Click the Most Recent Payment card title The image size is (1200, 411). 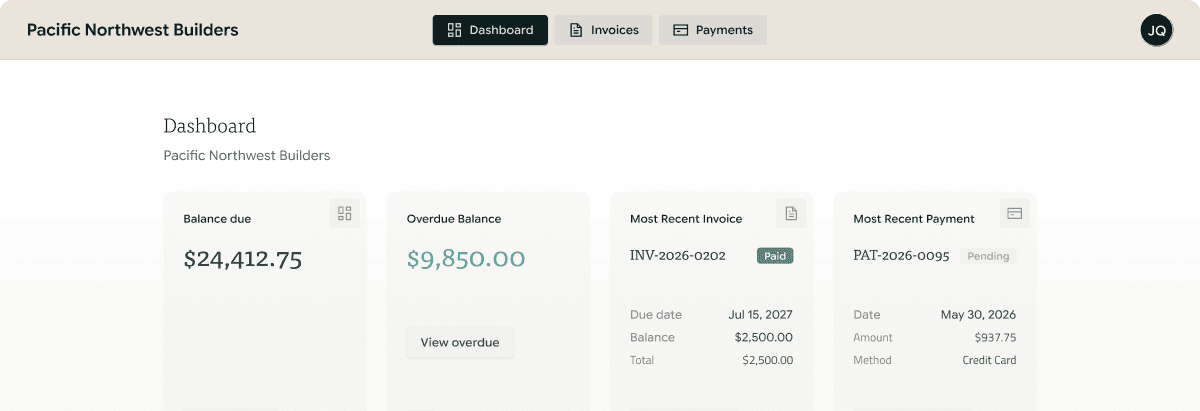coord(914,218)
